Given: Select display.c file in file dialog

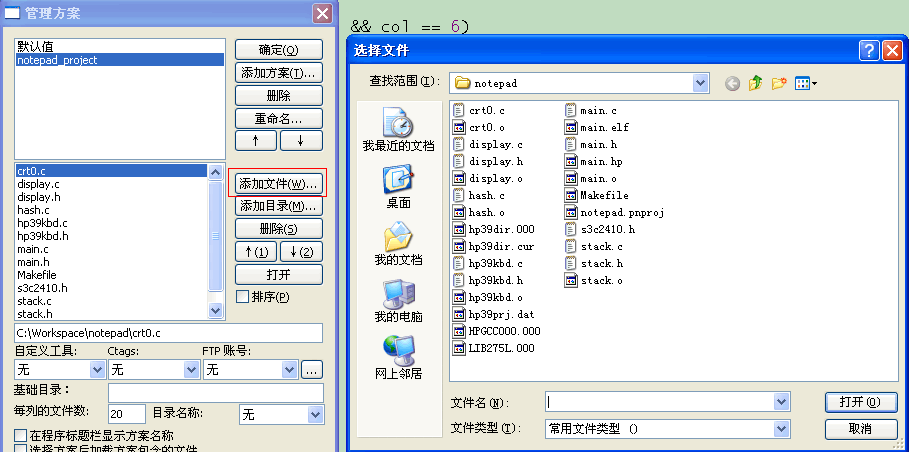Looking at the screenshot, I should click(488, 144).
